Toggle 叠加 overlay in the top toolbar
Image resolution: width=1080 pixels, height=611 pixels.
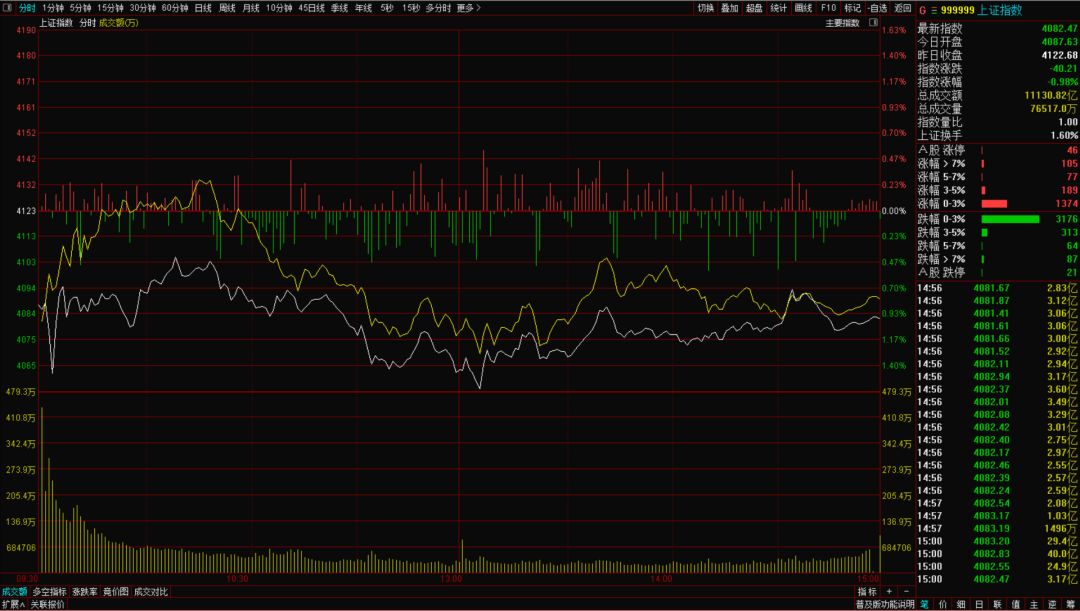[729, 8]
